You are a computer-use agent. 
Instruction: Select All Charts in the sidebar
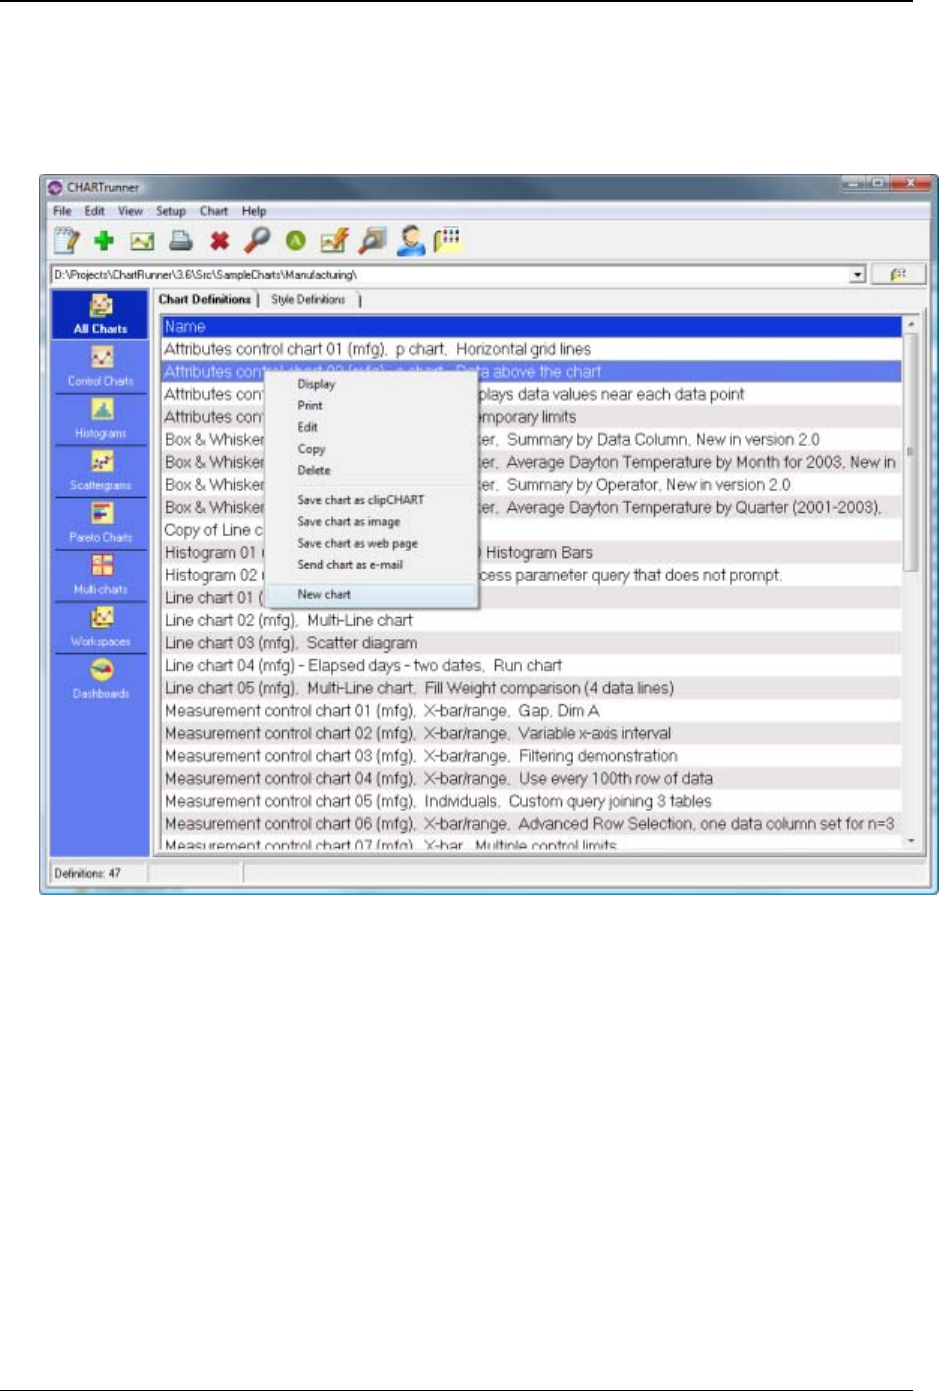[x=100, y=314]
